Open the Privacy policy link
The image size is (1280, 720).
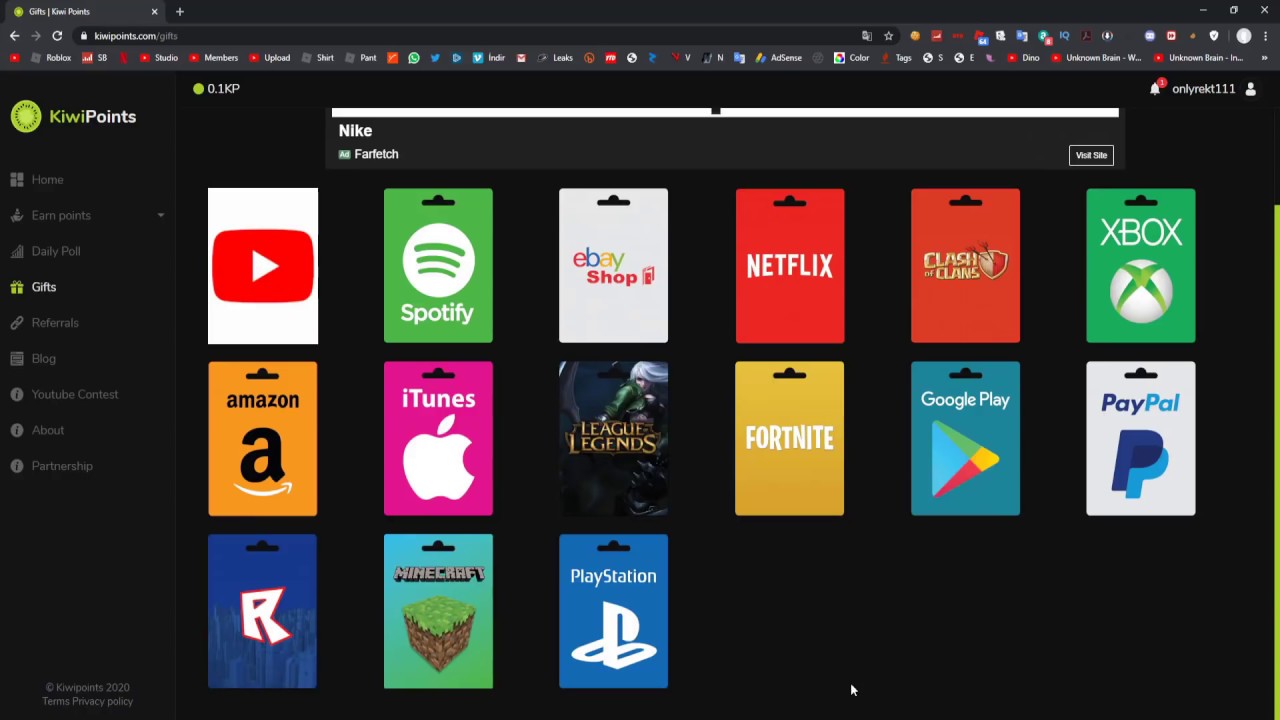102,701
